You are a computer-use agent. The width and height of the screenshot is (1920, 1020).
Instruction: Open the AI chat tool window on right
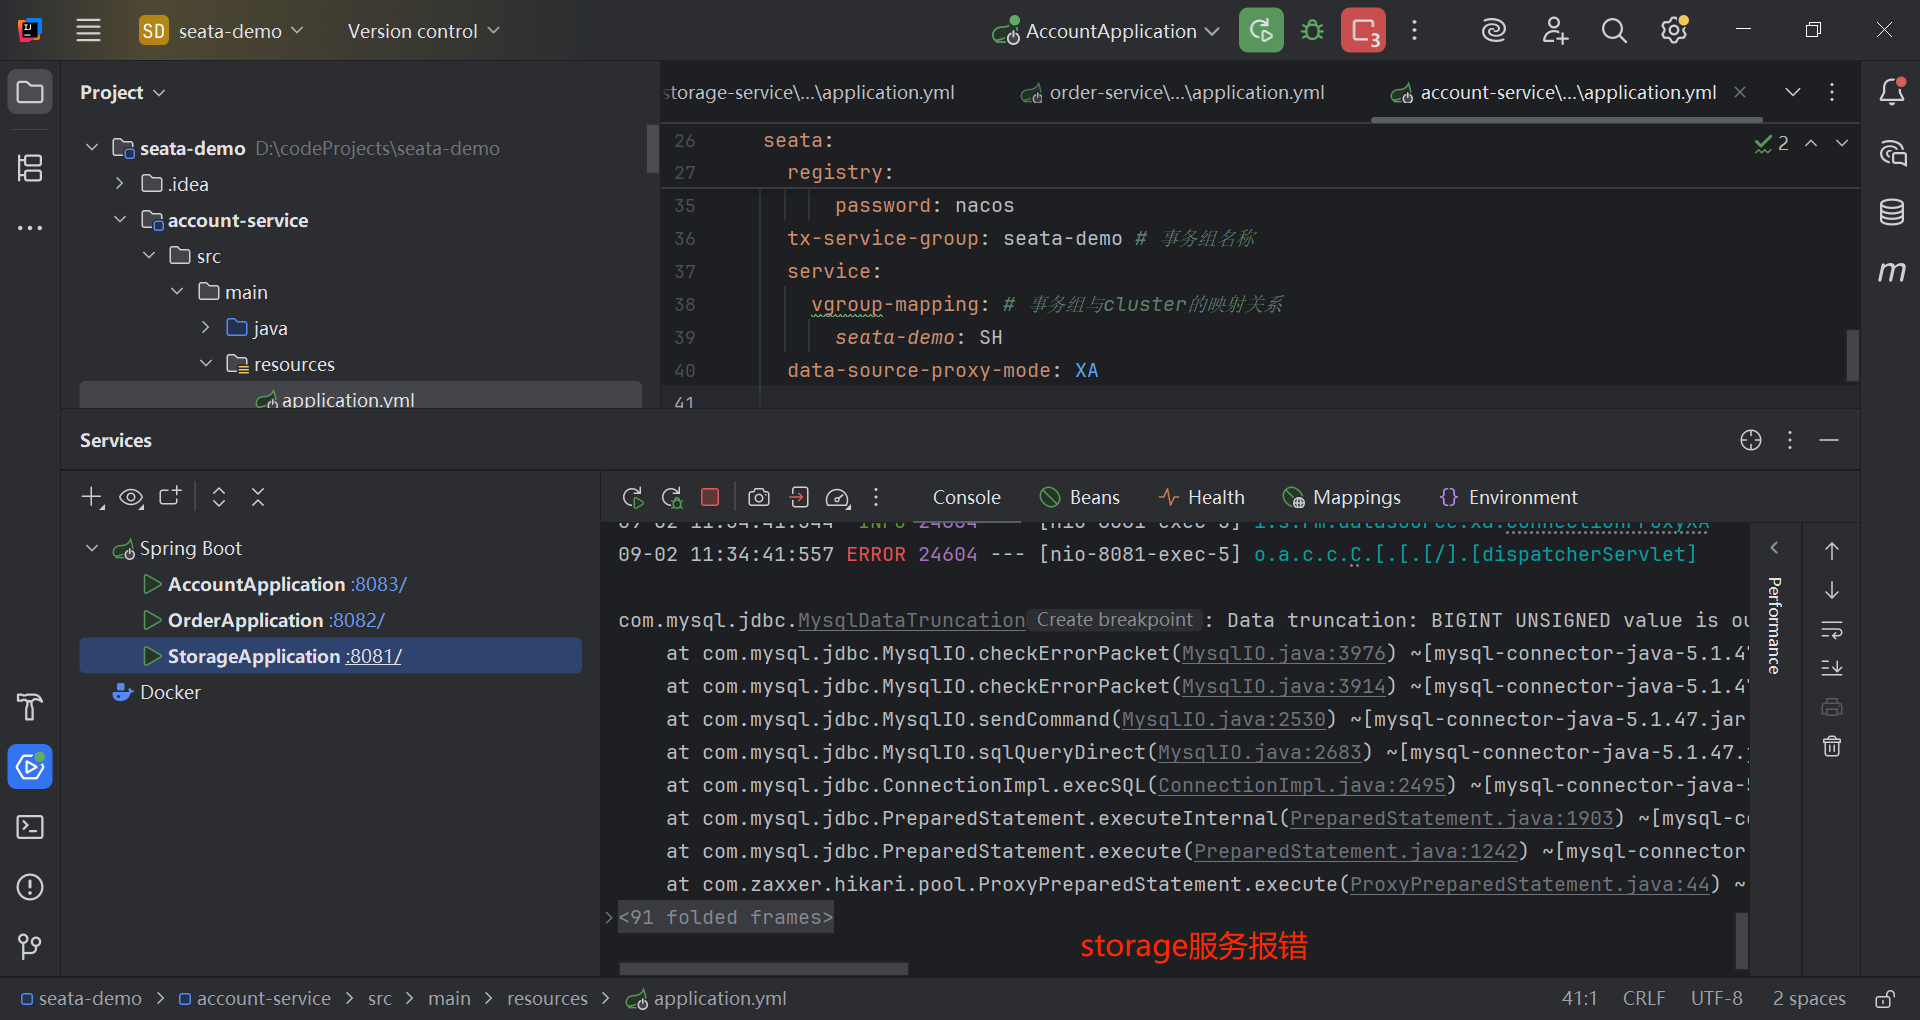coord(1892,152)
